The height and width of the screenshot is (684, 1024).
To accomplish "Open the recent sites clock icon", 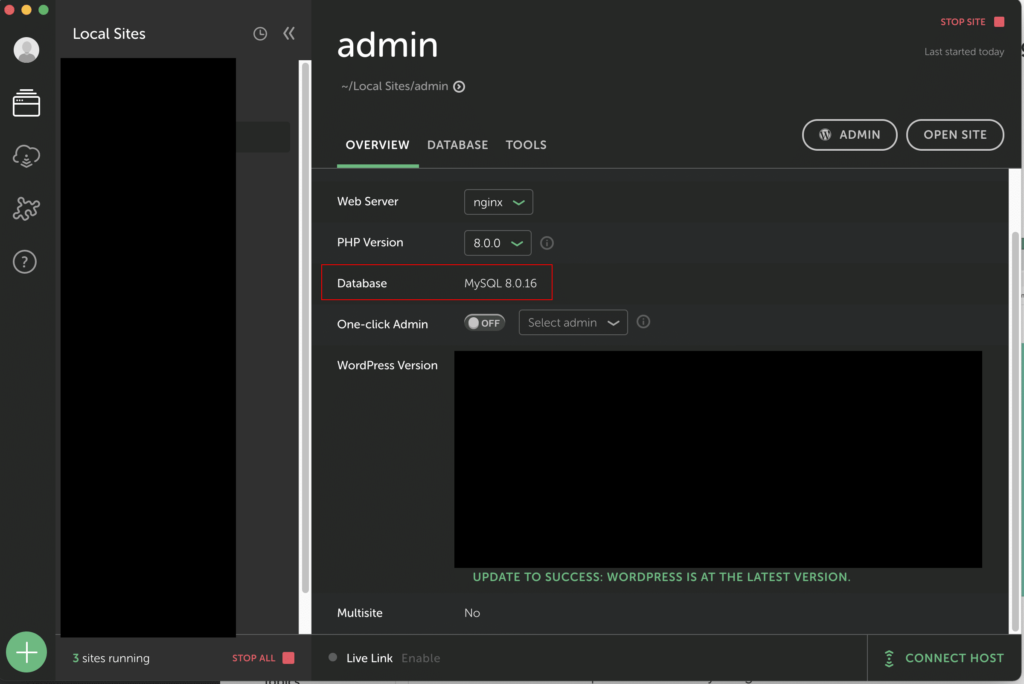I will [x=260, y=34].
